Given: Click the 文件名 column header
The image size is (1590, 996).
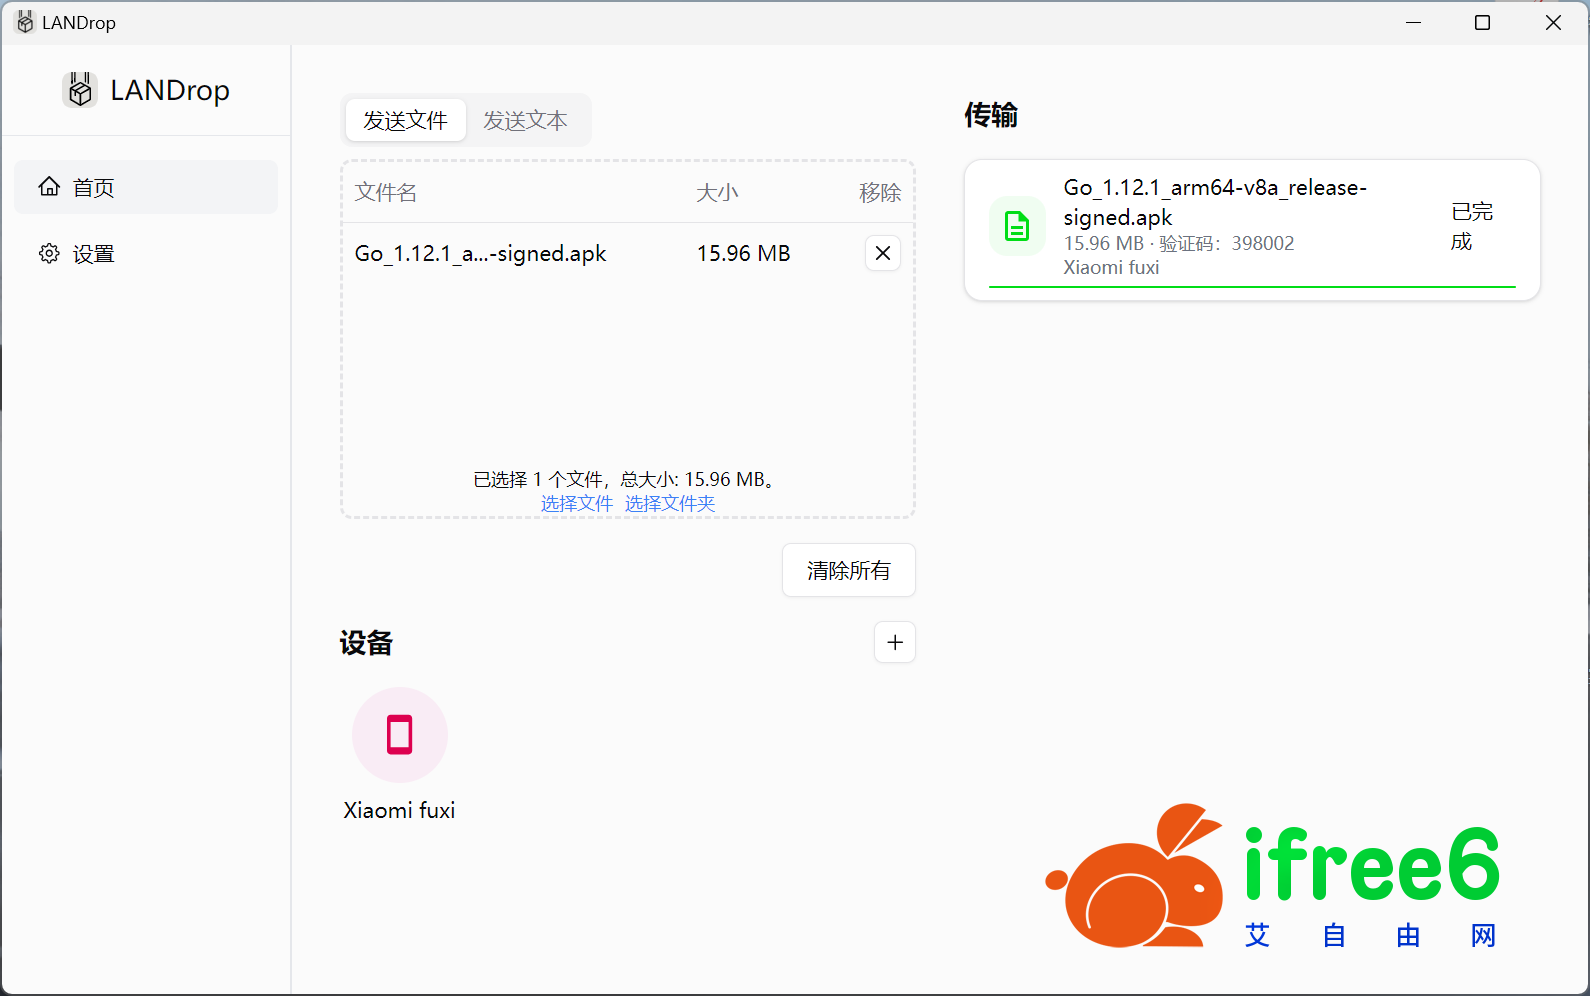Looking at the screenshot, I should 386,192.
